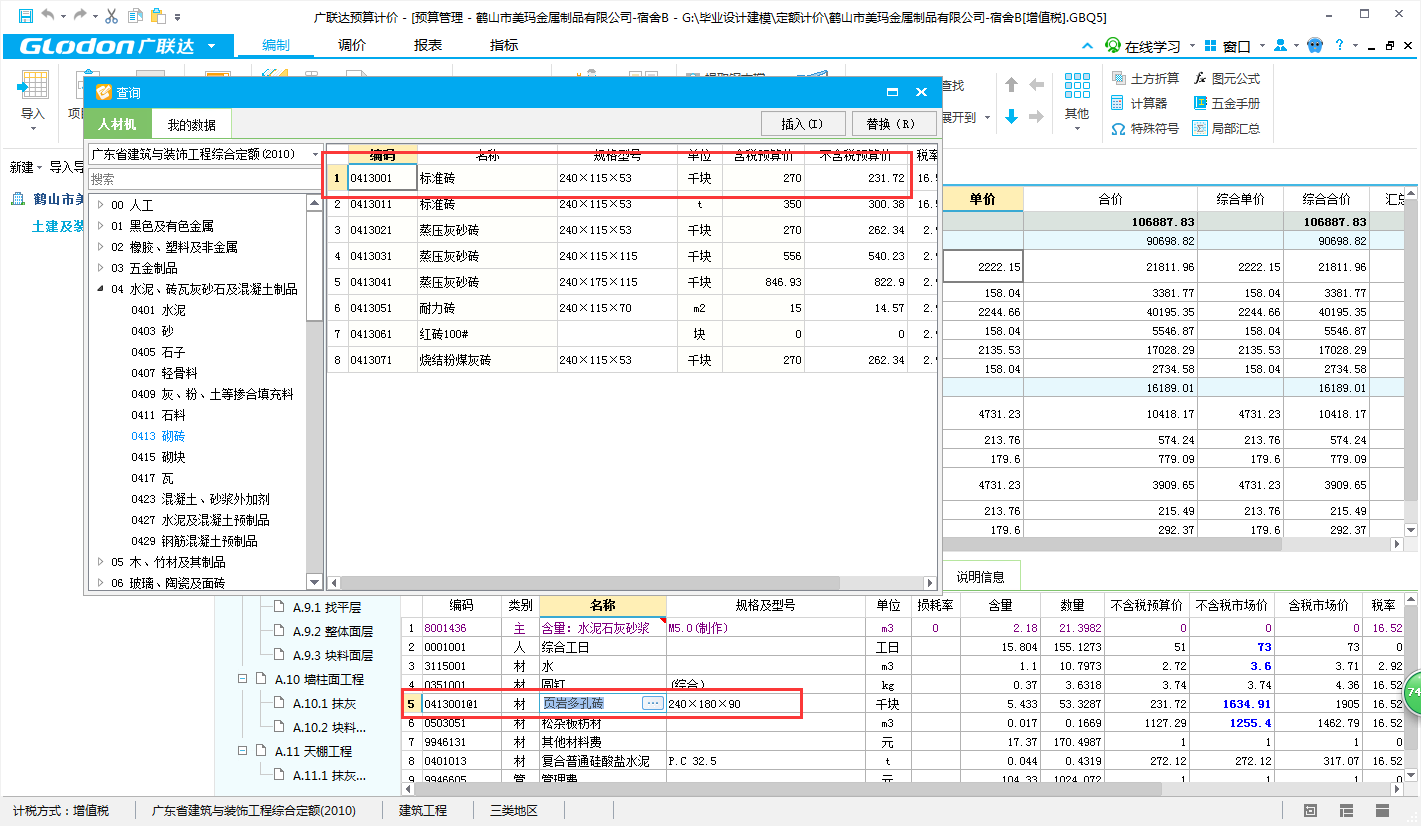Click the Paste clipboard icon
1421x826 pixels.
(158, 16)
